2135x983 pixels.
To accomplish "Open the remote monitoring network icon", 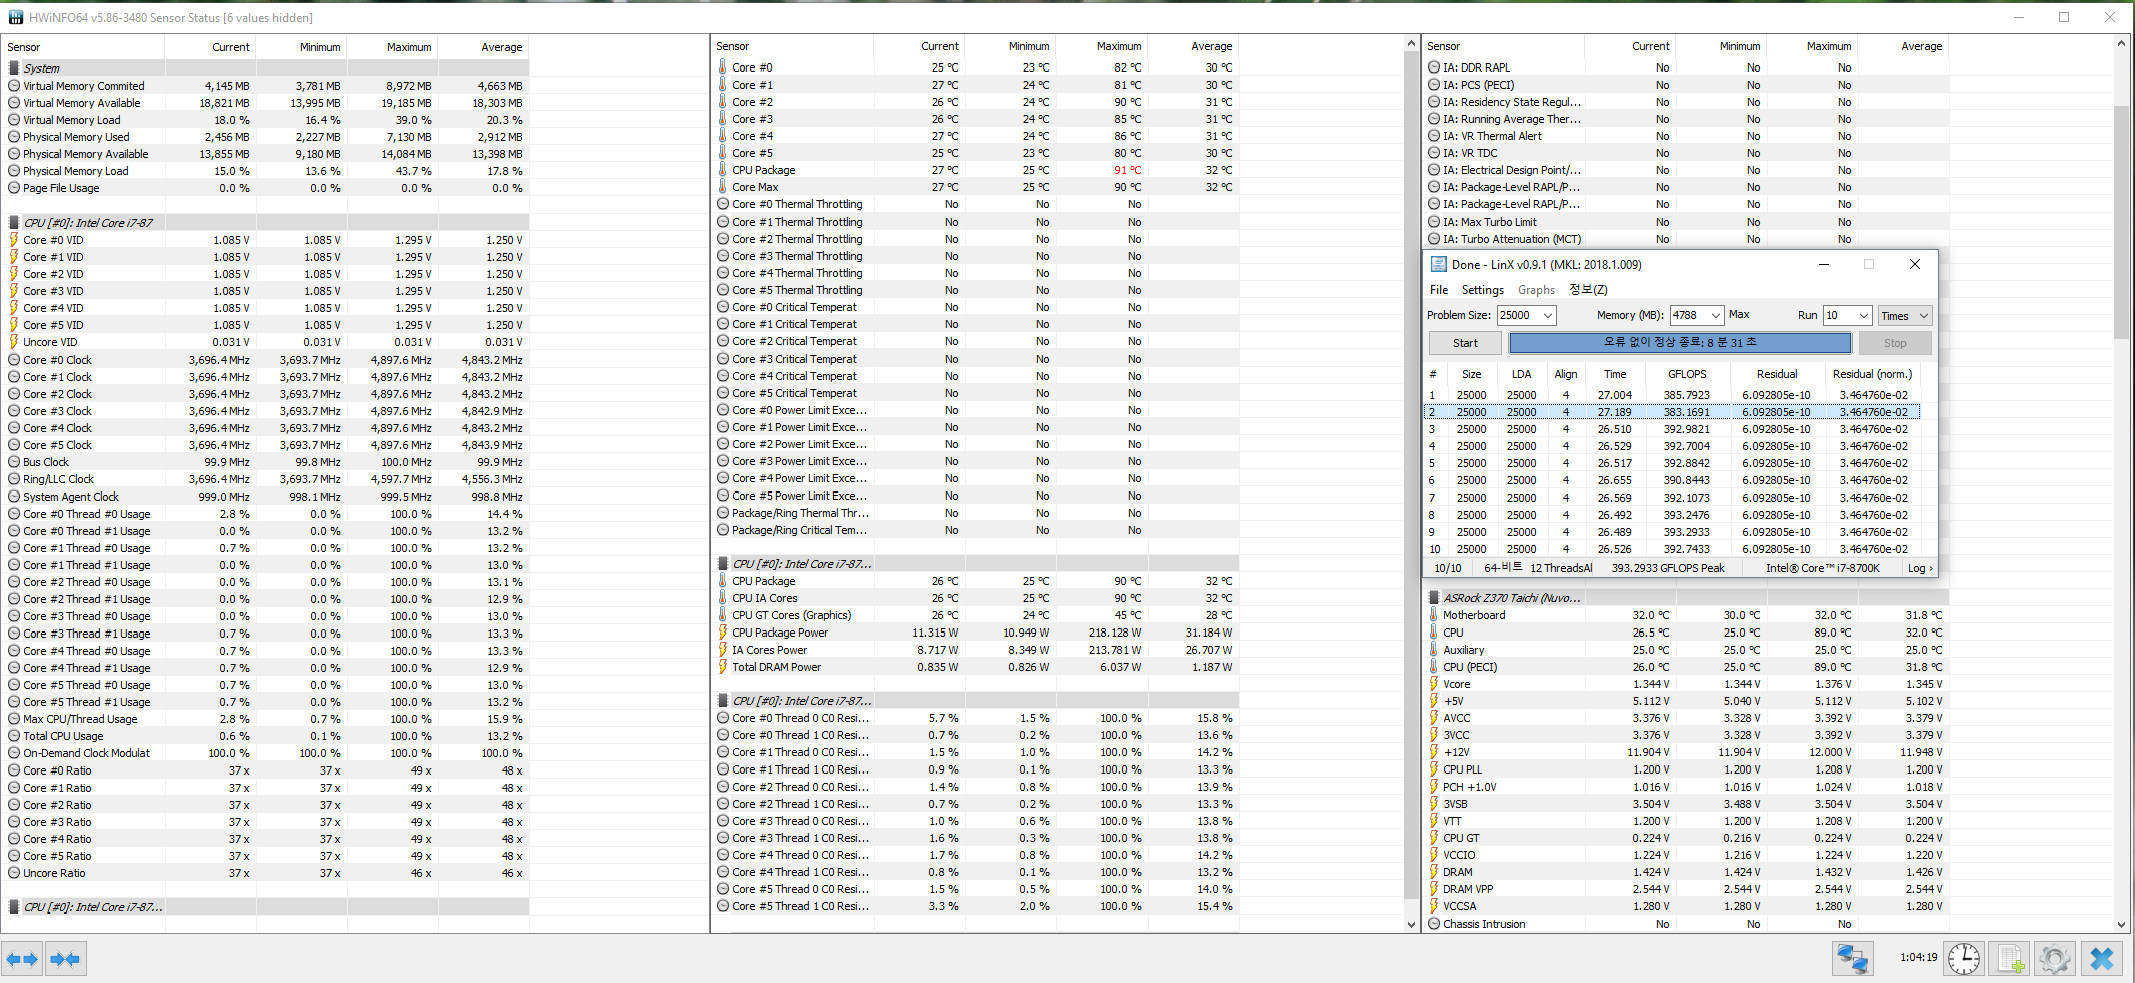I will (1852, 959).
